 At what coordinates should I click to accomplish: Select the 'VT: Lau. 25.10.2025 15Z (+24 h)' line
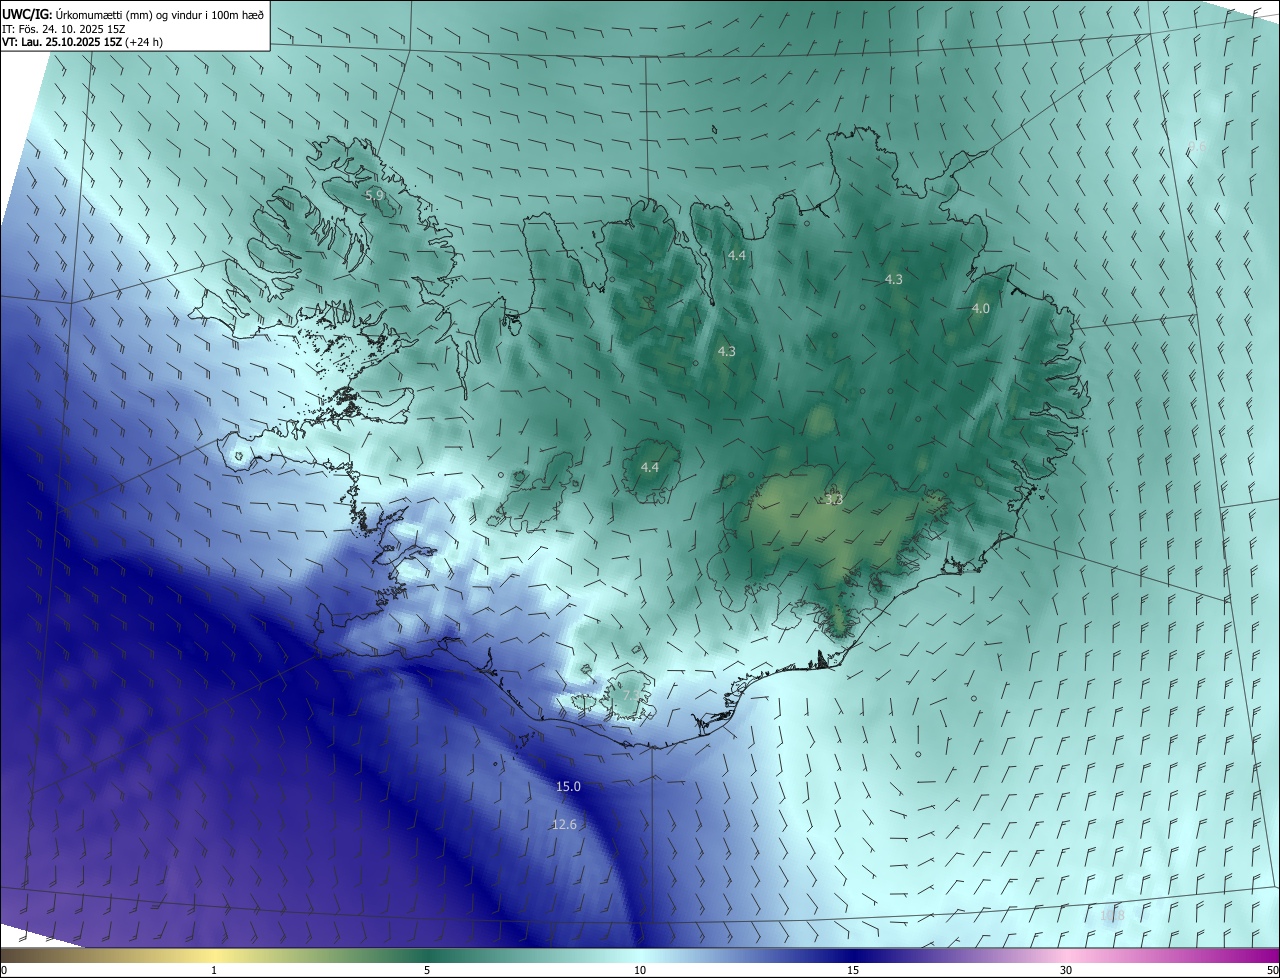pos(83,42)
